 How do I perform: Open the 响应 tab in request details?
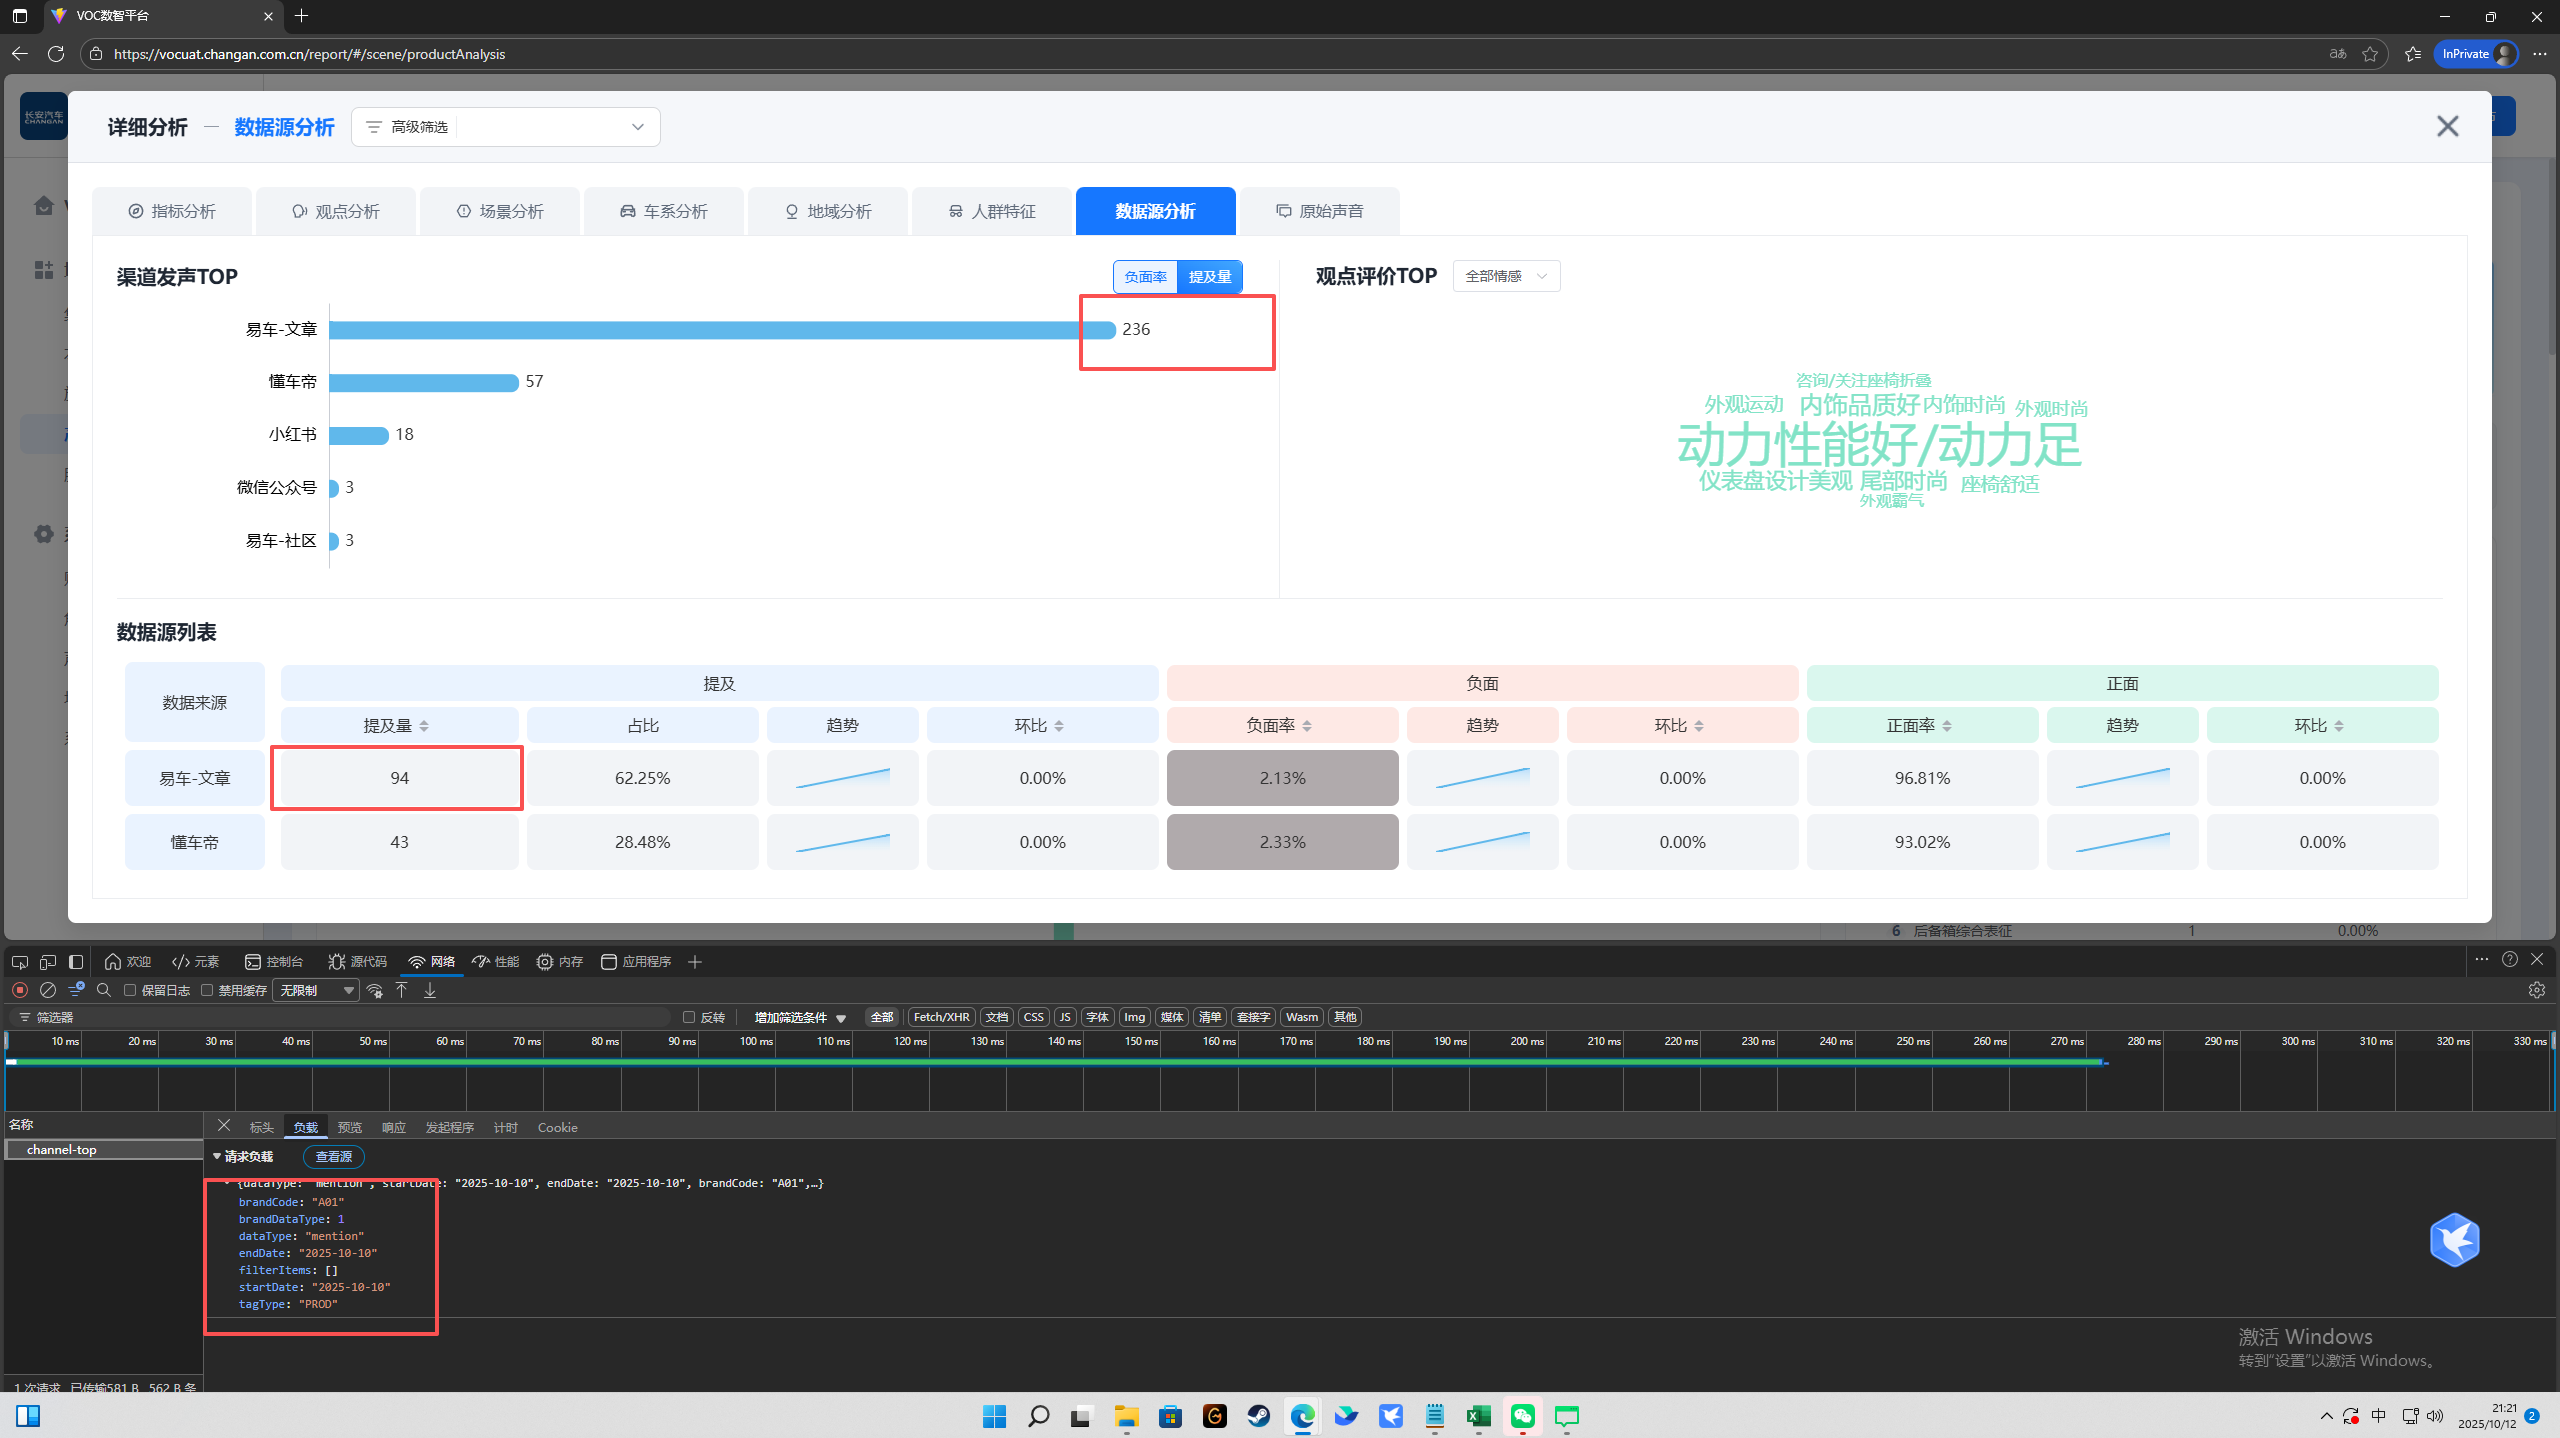393,1127
